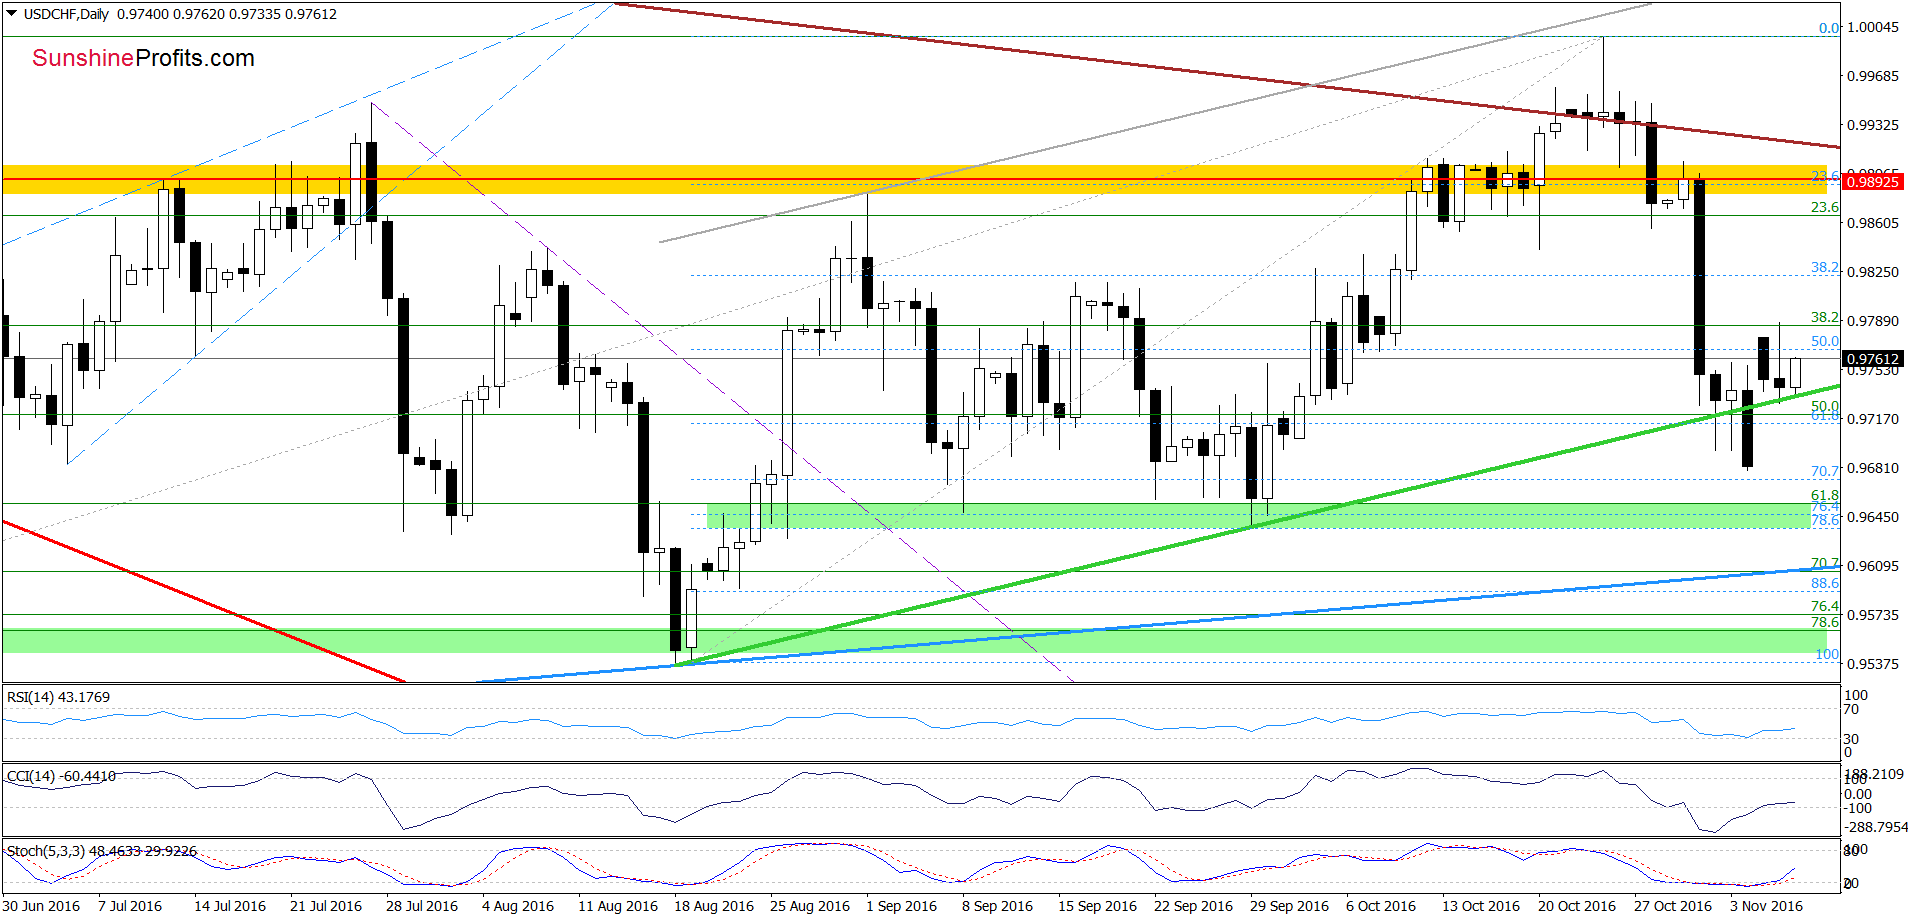Select the 21 Jul 2016 date label
The image size is (1908, 920).
326,906
